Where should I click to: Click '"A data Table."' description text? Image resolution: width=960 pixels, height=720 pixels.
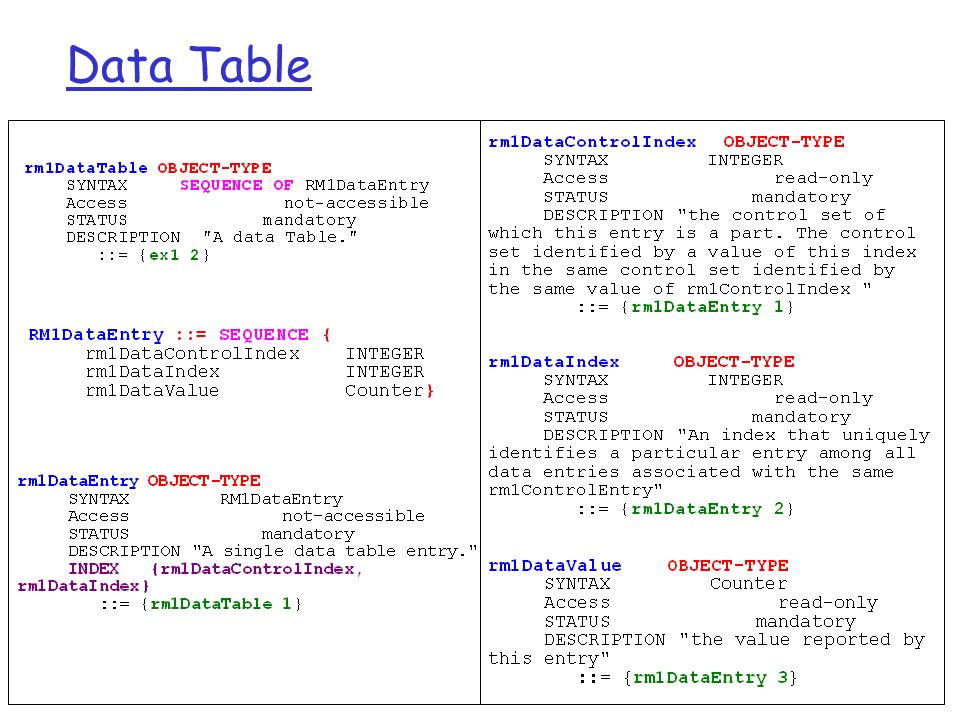[280, 237]
